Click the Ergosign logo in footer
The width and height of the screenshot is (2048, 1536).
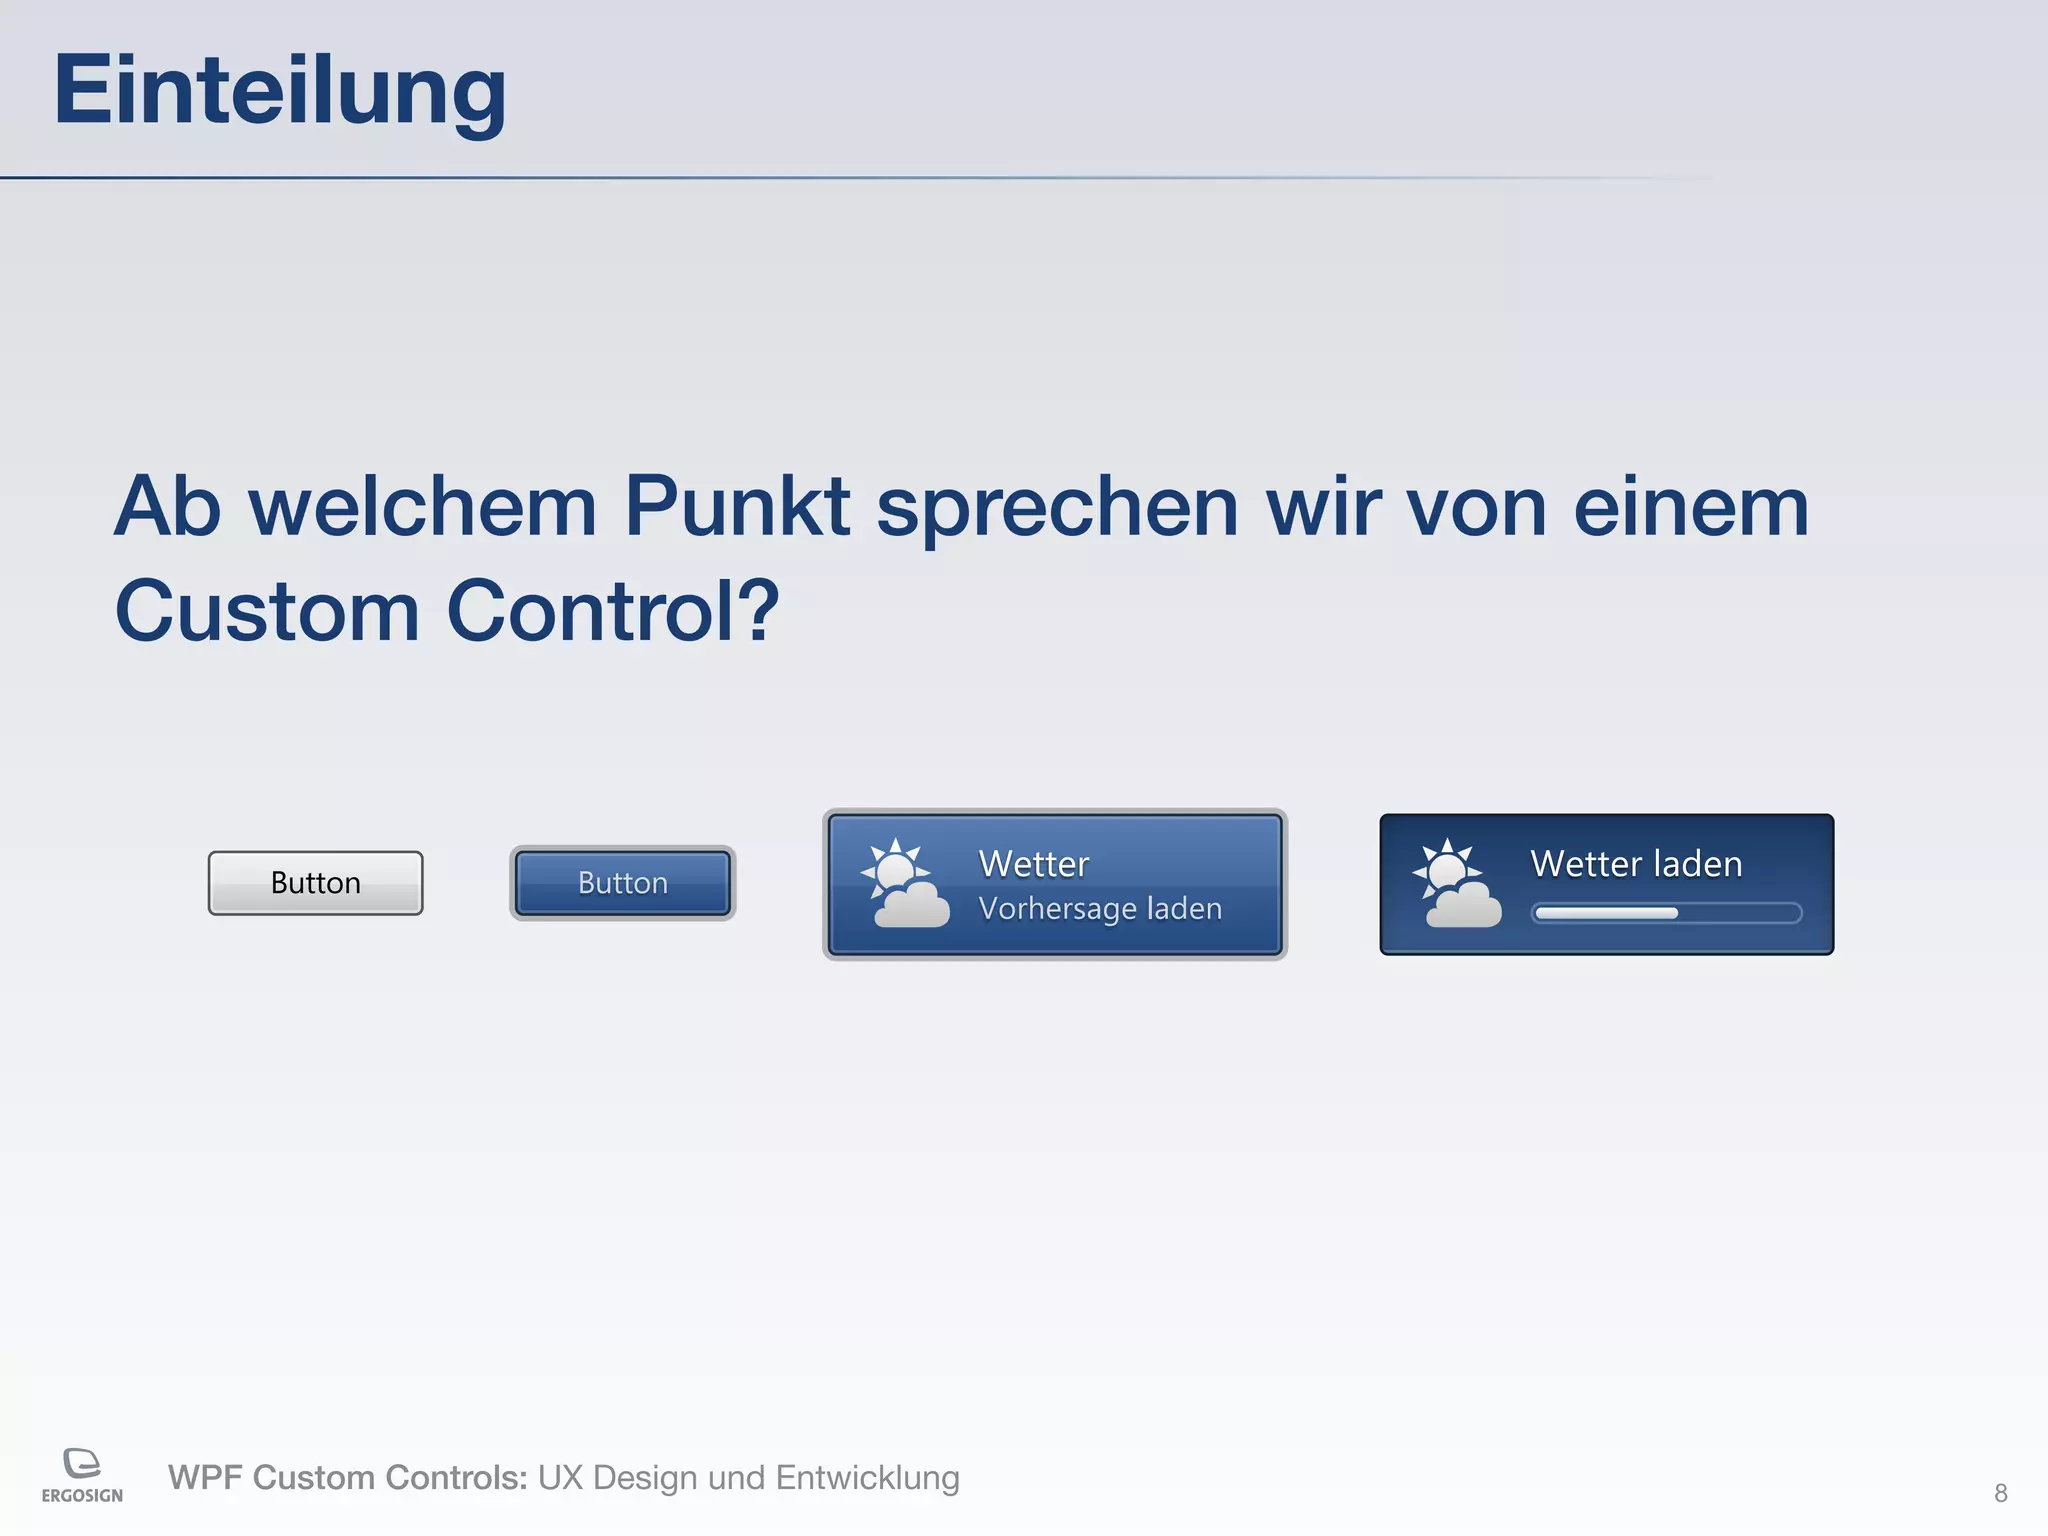point(82,1475)
